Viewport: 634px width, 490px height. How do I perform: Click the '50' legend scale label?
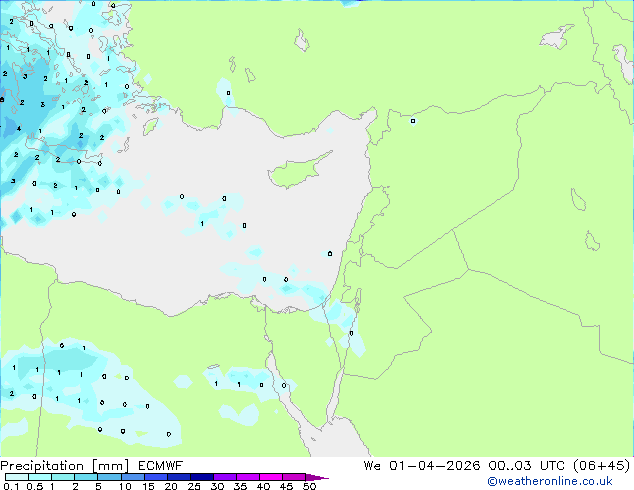310,486
